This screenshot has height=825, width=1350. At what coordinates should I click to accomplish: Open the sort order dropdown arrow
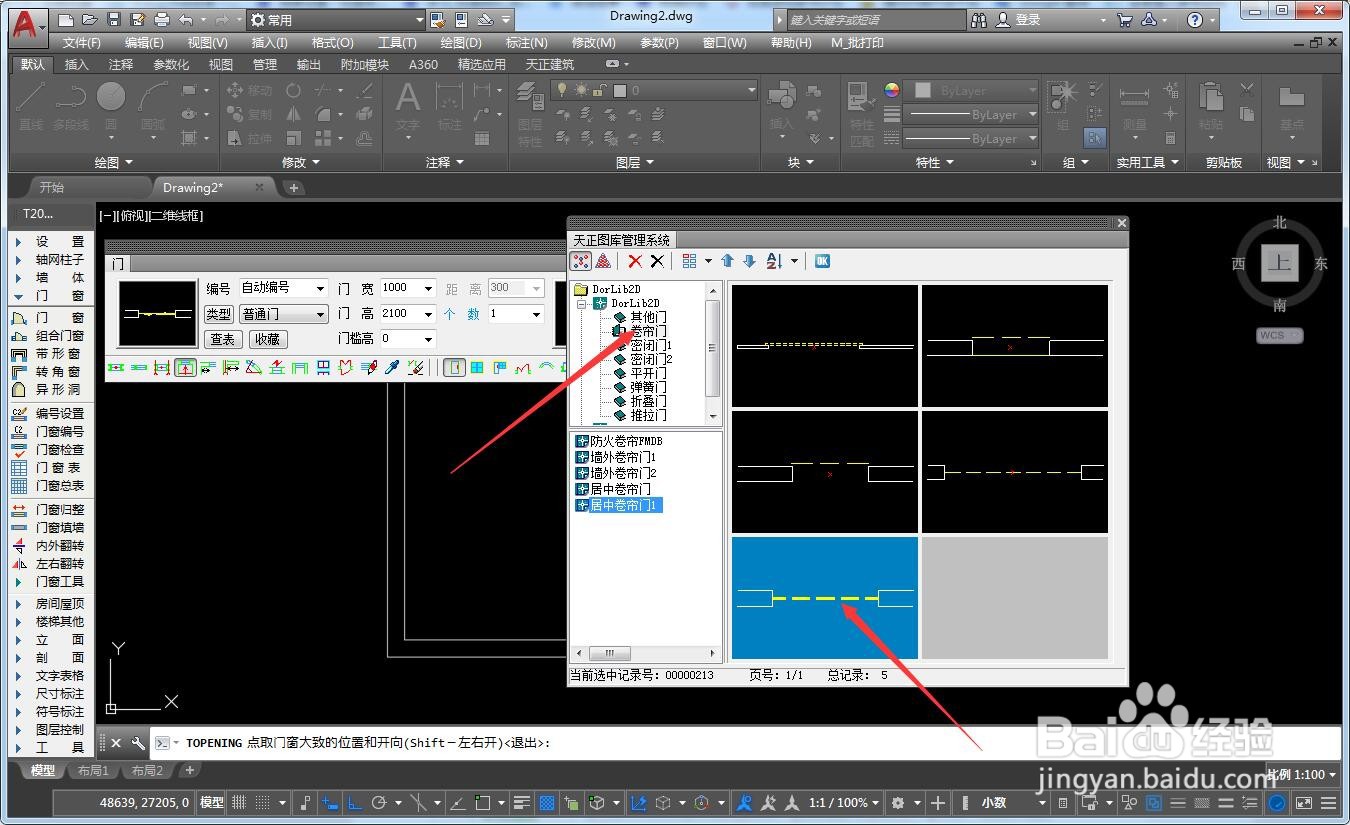(795, 261)
